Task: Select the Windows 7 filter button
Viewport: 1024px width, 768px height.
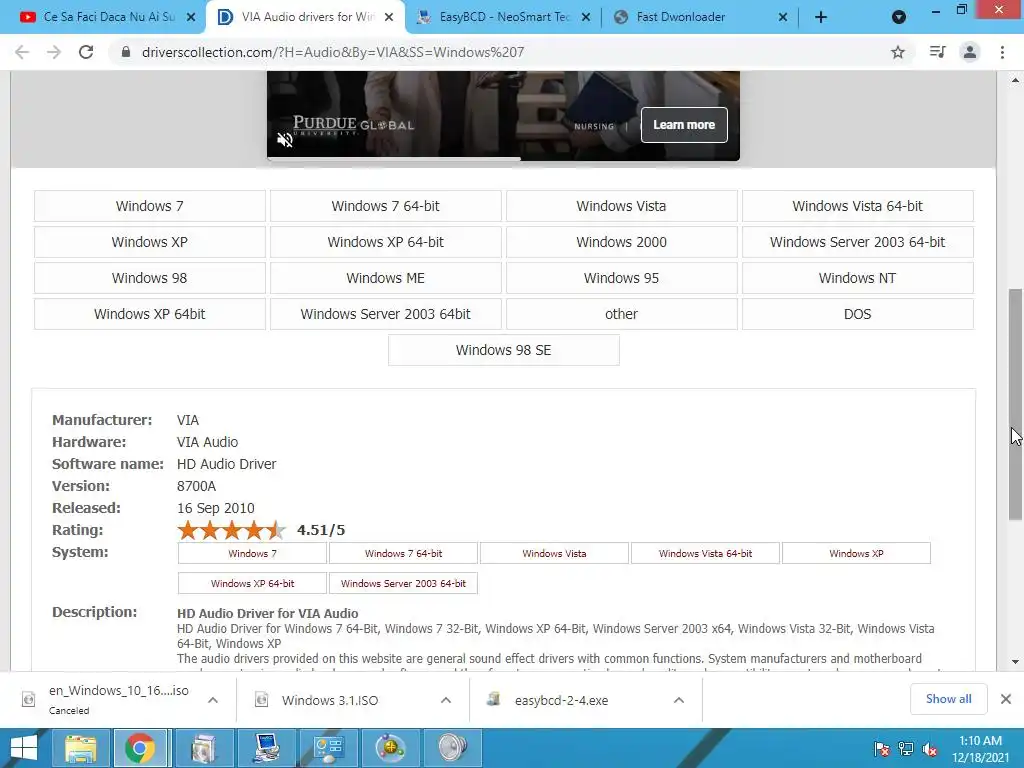Action: pyautogui.click(x=150, y=206)
